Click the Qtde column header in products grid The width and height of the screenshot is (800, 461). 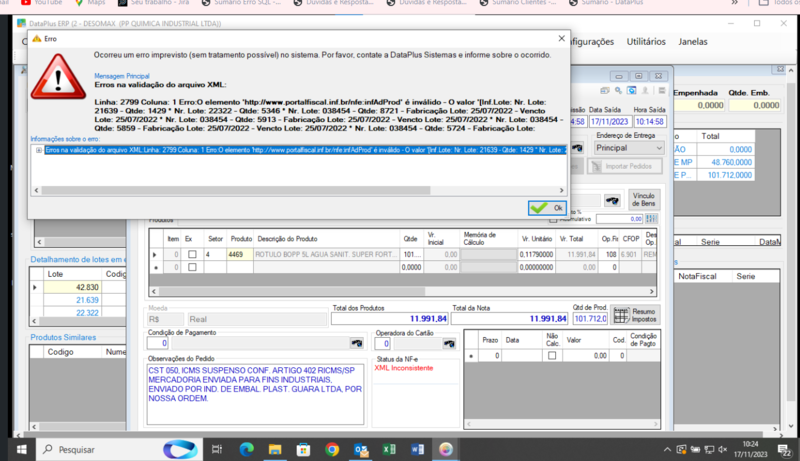[411, 239]
